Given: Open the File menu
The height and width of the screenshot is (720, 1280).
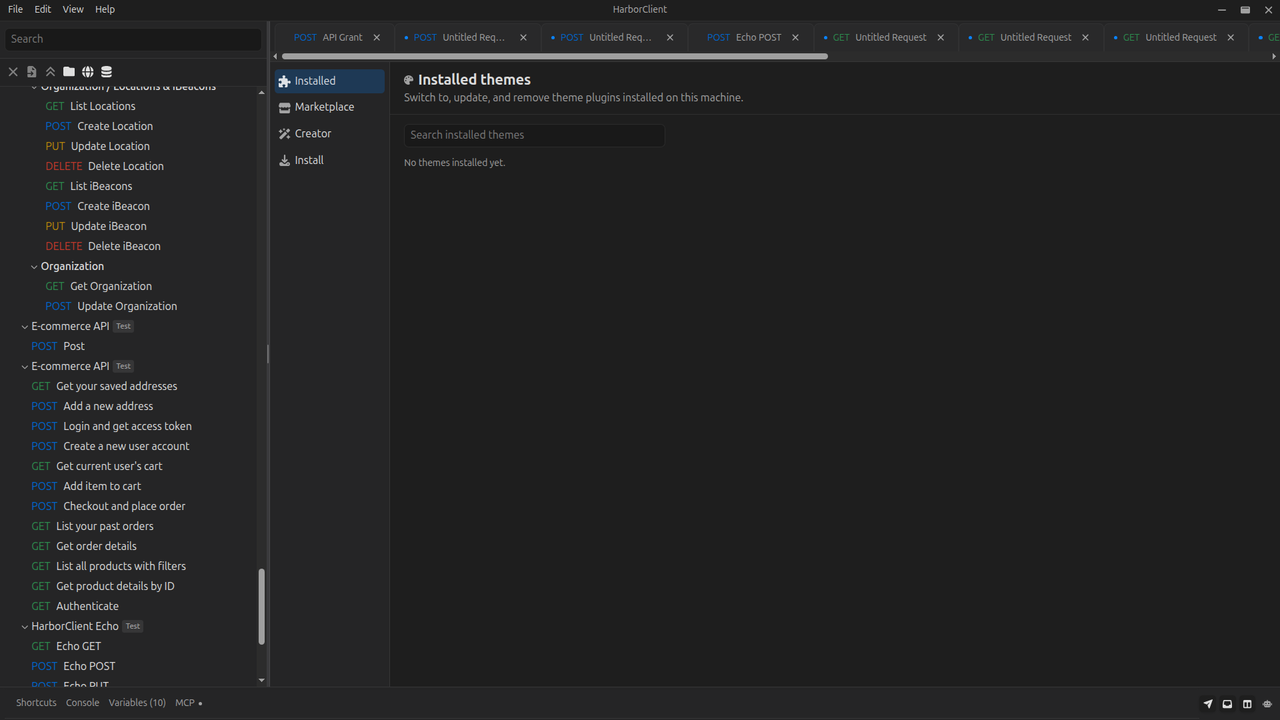Looking at the screenshot, I should [x=15, y=9].
